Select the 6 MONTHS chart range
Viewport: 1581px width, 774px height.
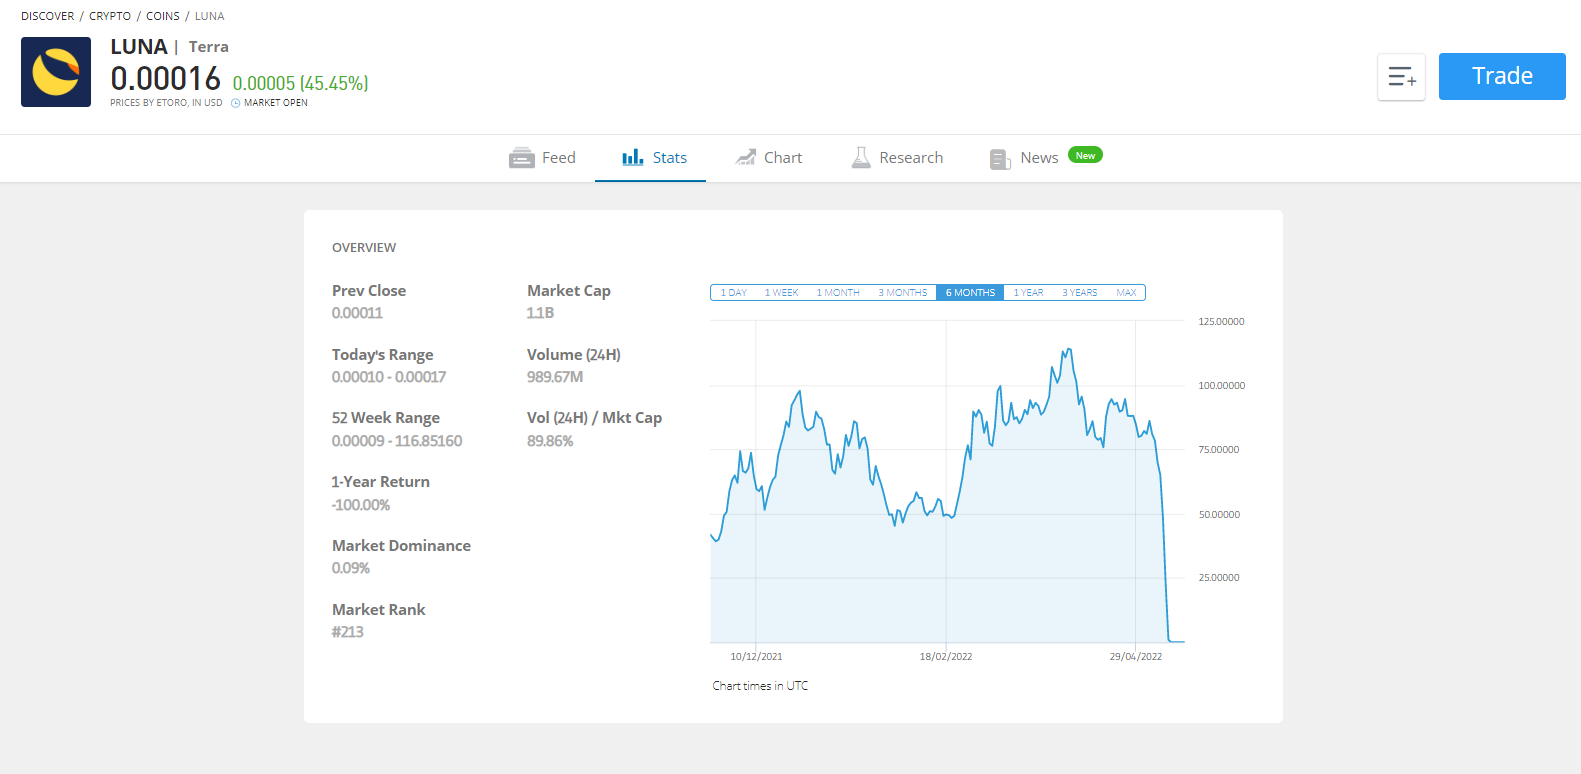(970, 293)
